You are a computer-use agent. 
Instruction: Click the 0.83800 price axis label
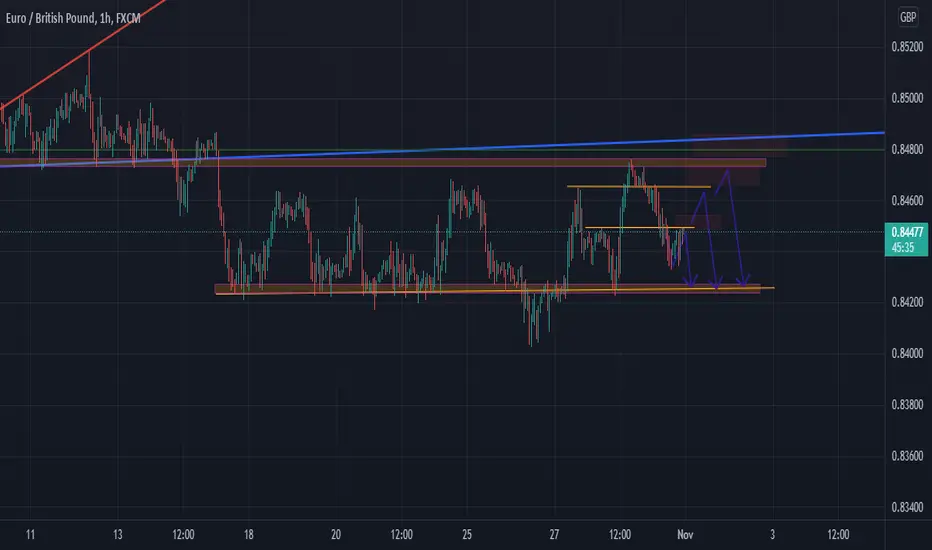click(x=908, y=405)
